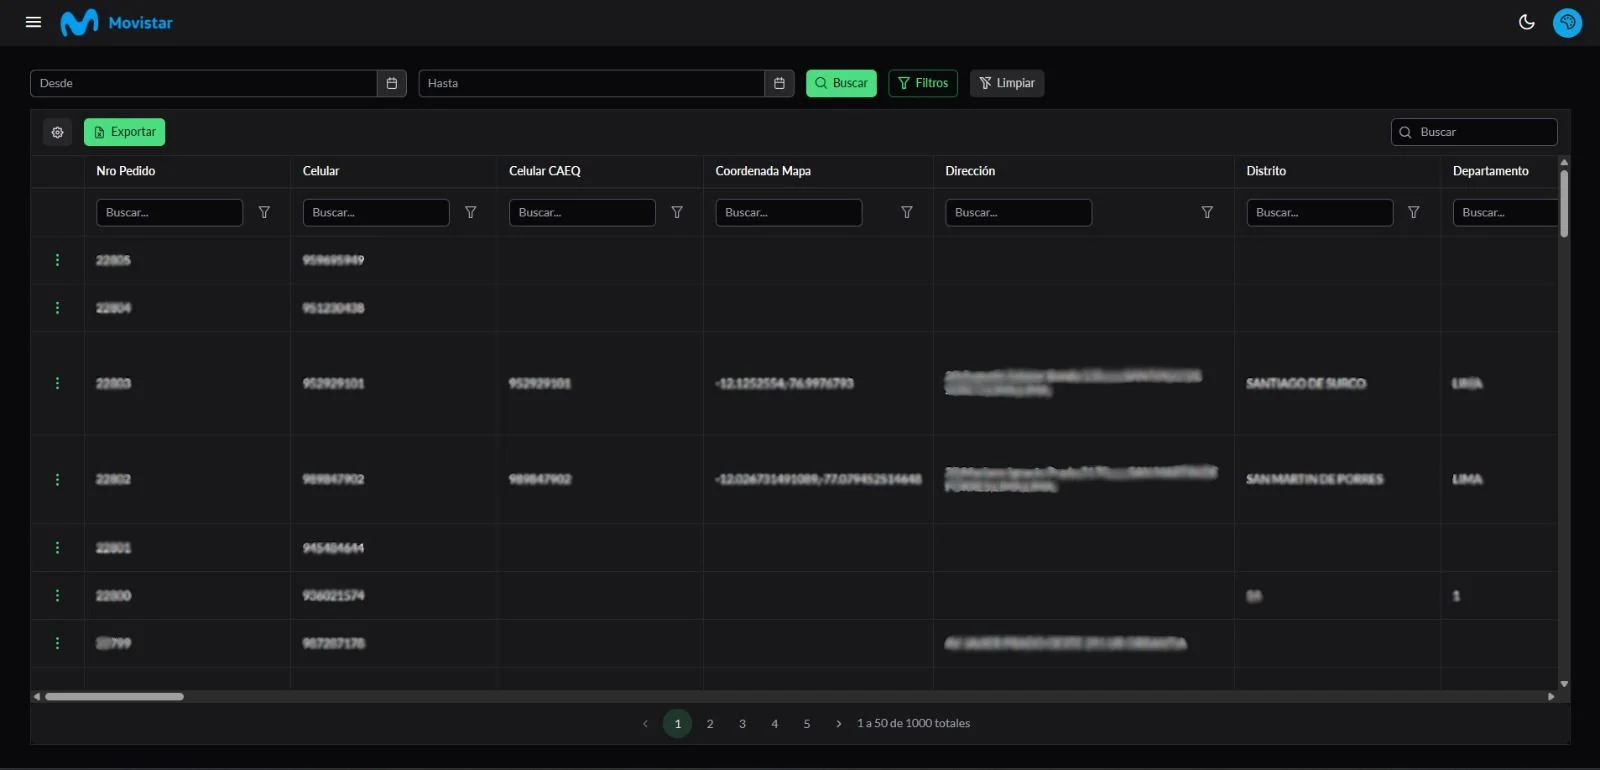Viewport: 1600px width, 770px height.
Task: Click the Nro Pedido filter search box
Action: [169, 212]
